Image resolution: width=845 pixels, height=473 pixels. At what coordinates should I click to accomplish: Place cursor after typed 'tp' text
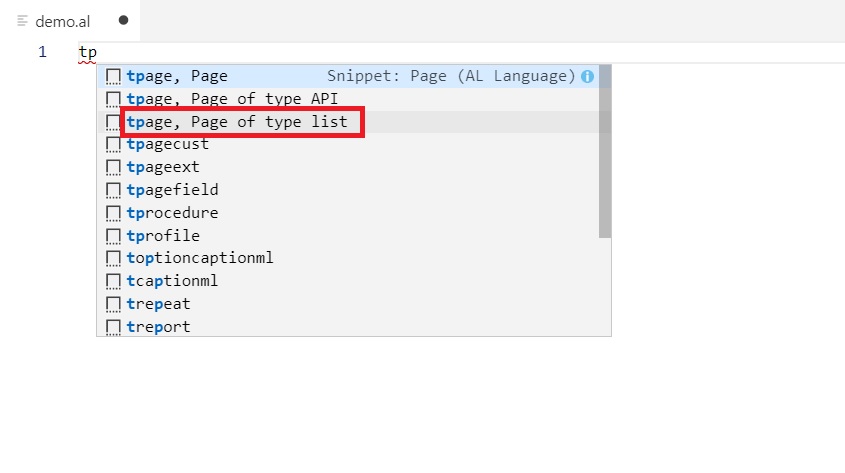(x=97, y=52)
